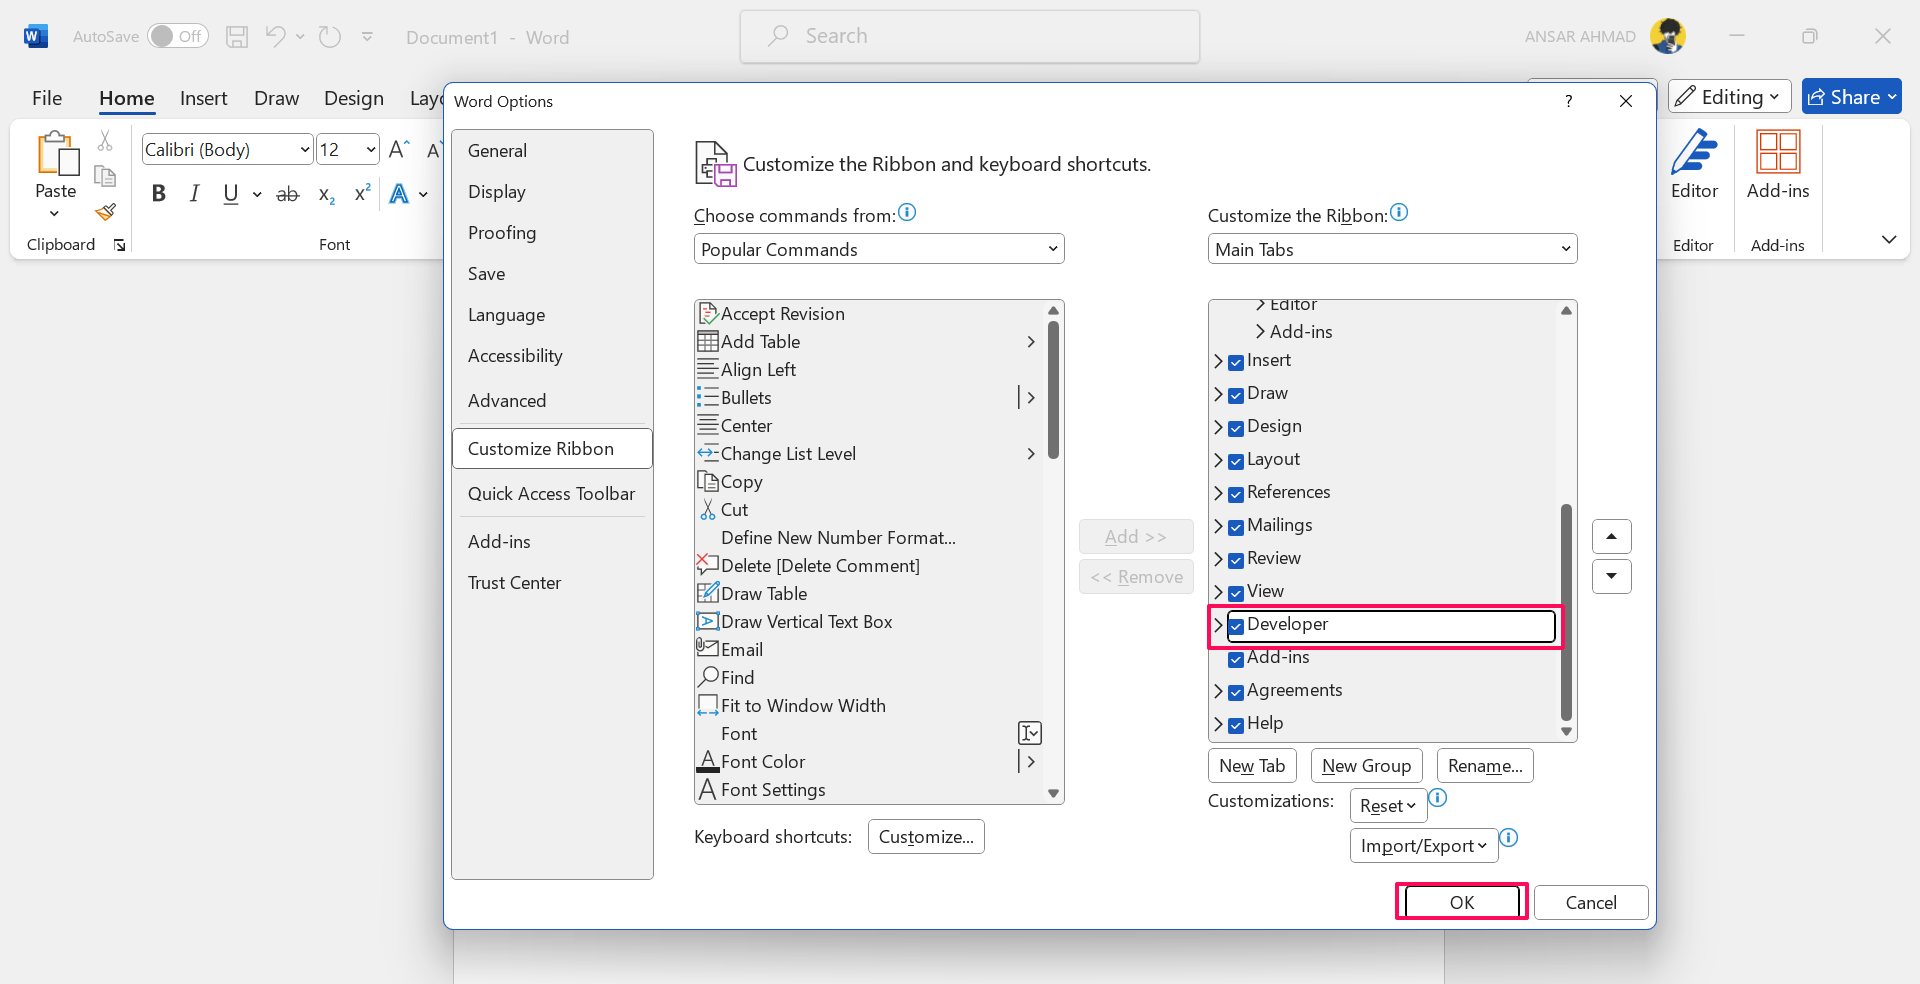This screenshot has height=984, width=1920.
Task: Select the Format Painter brush icon
Action: coord(105,211)
